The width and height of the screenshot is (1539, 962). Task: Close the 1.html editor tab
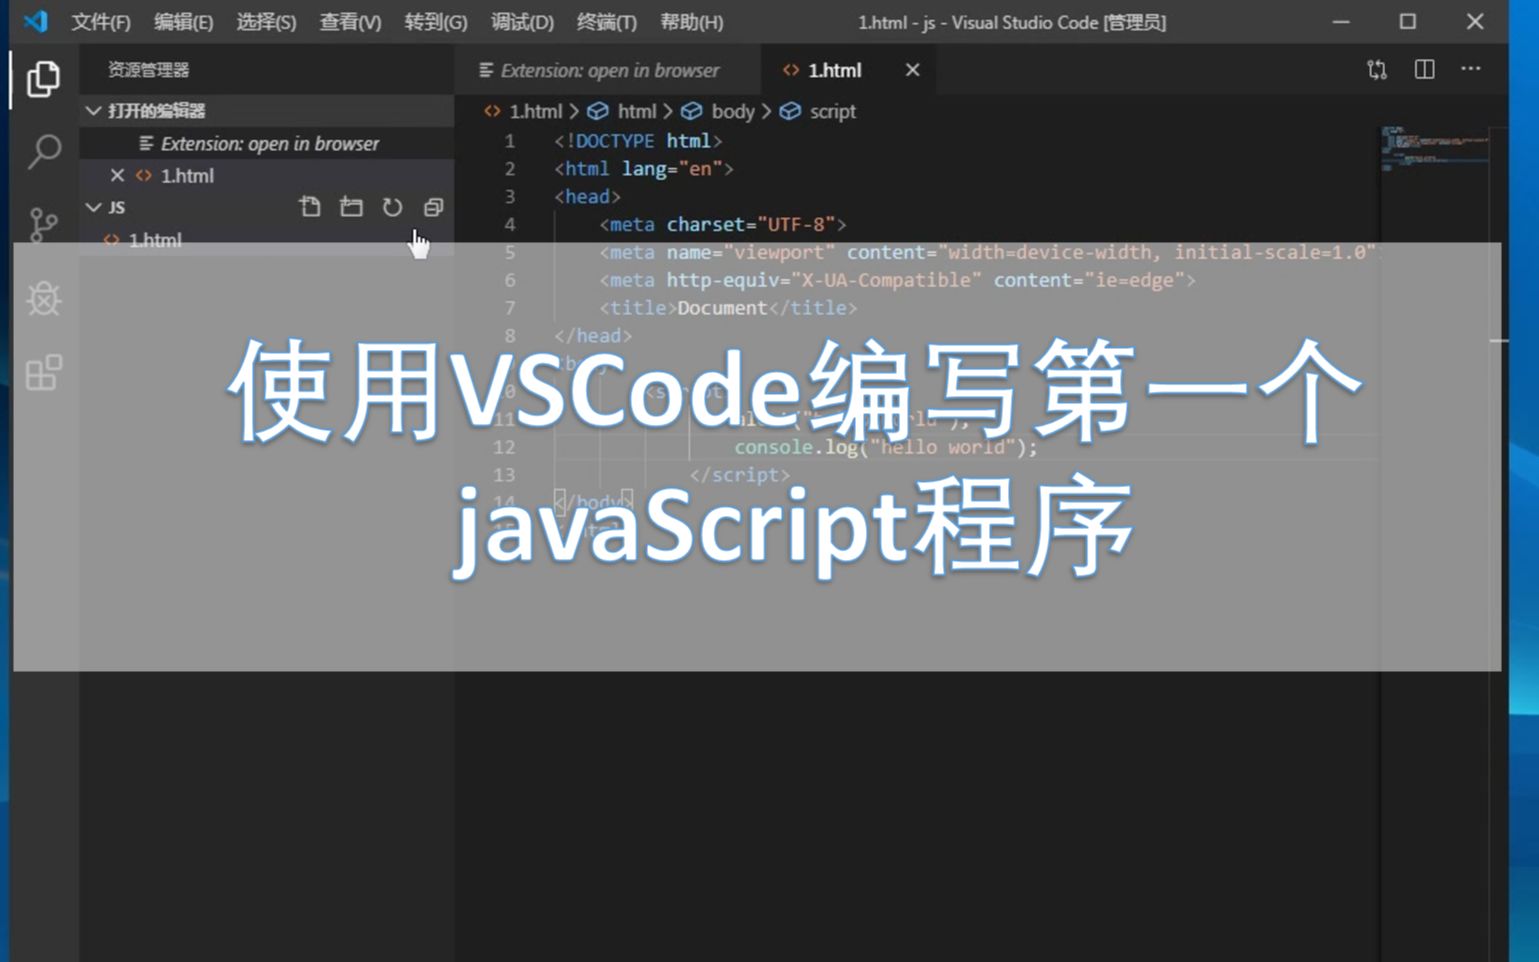tap(912, 70)
